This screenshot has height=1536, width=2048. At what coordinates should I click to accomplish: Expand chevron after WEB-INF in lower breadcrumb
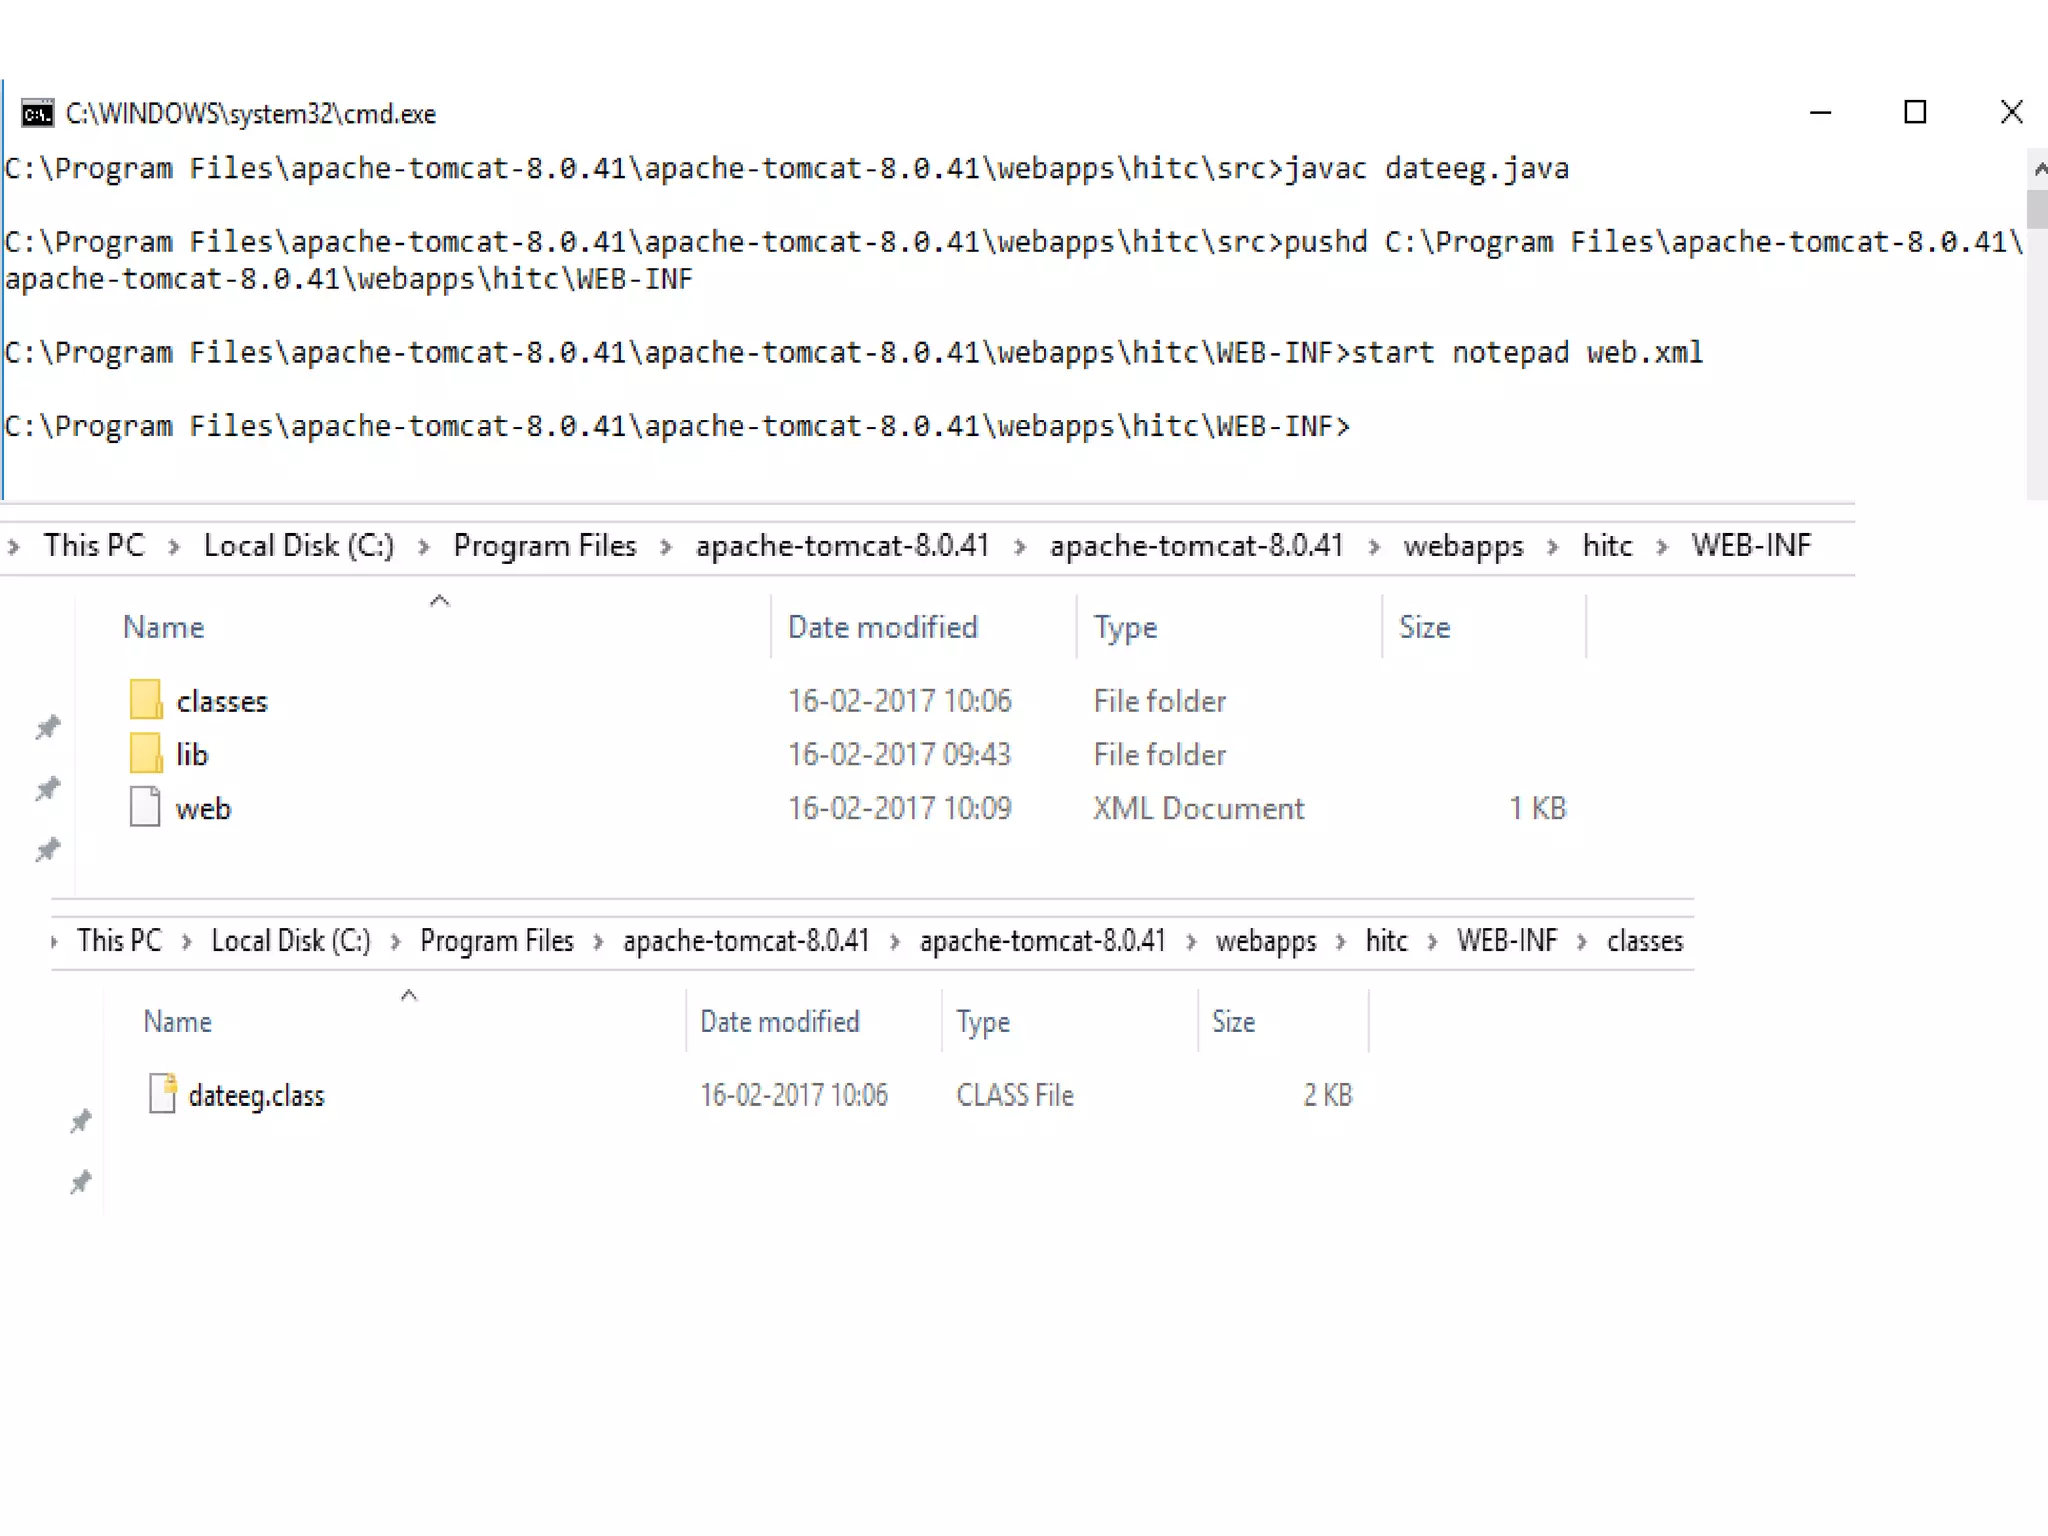[1582, 942]
